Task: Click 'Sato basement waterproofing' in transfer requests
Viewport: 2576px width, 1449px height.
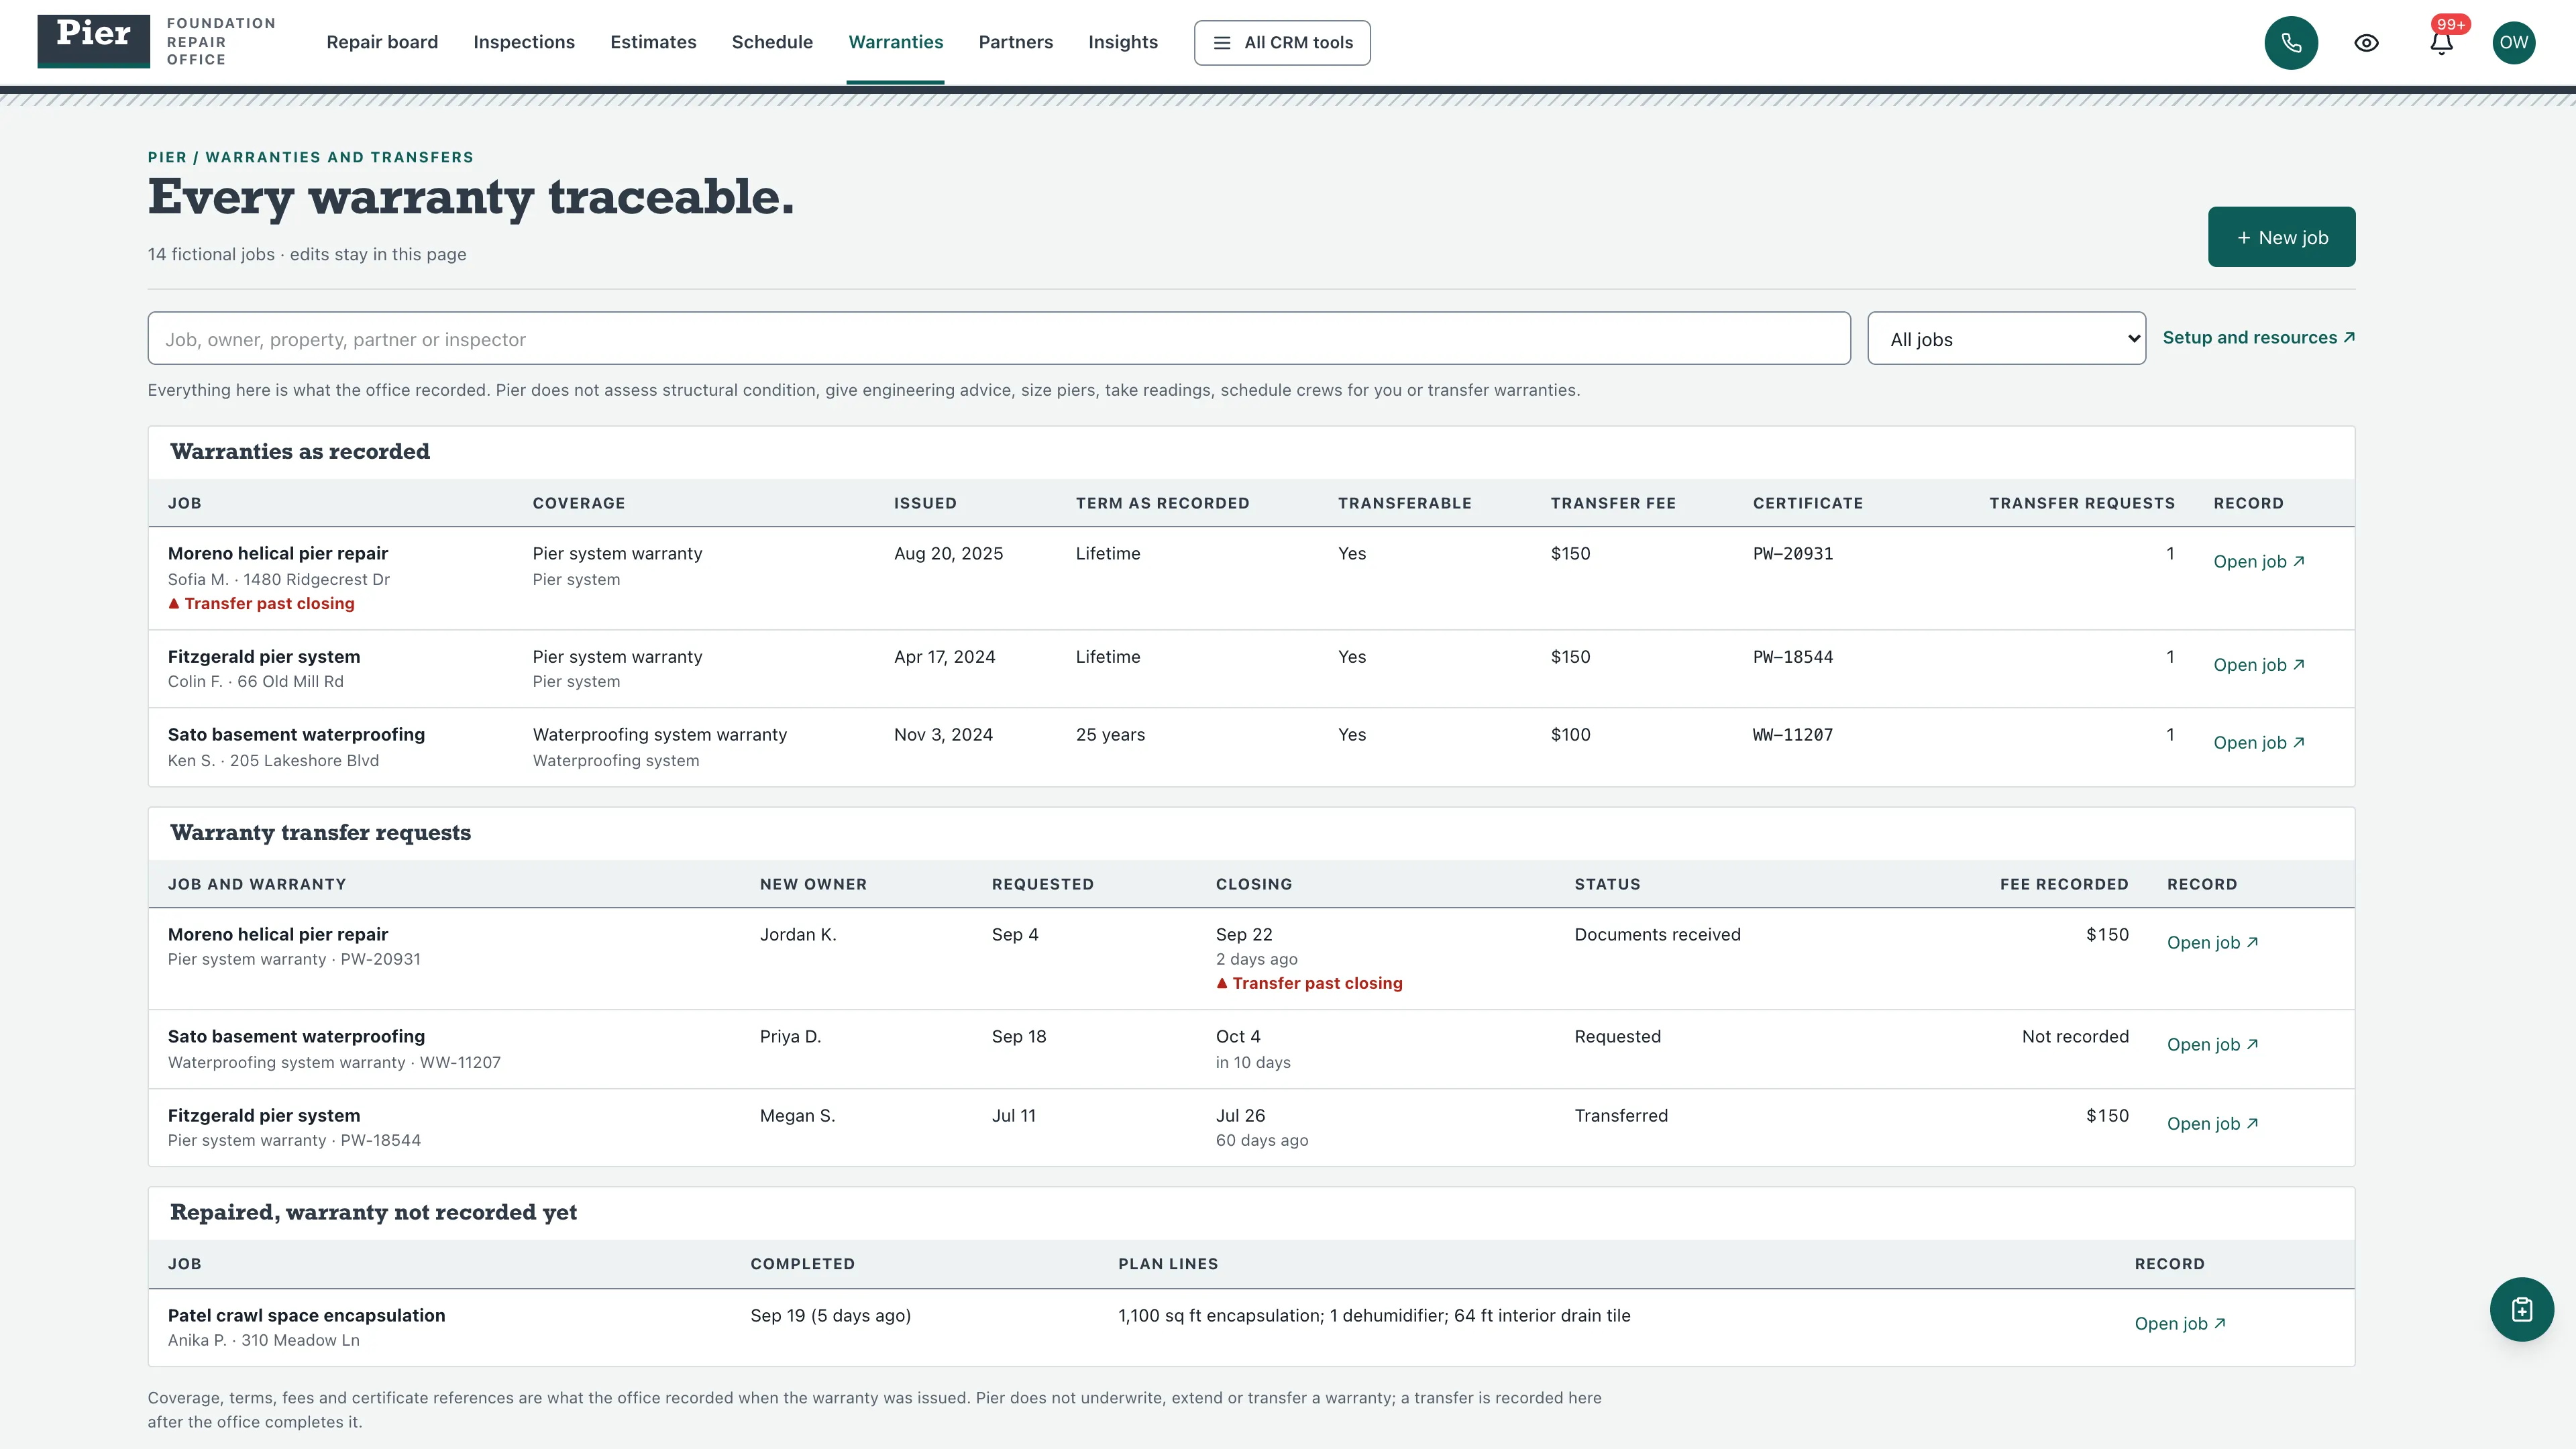Action: (x=296, y=1037)
